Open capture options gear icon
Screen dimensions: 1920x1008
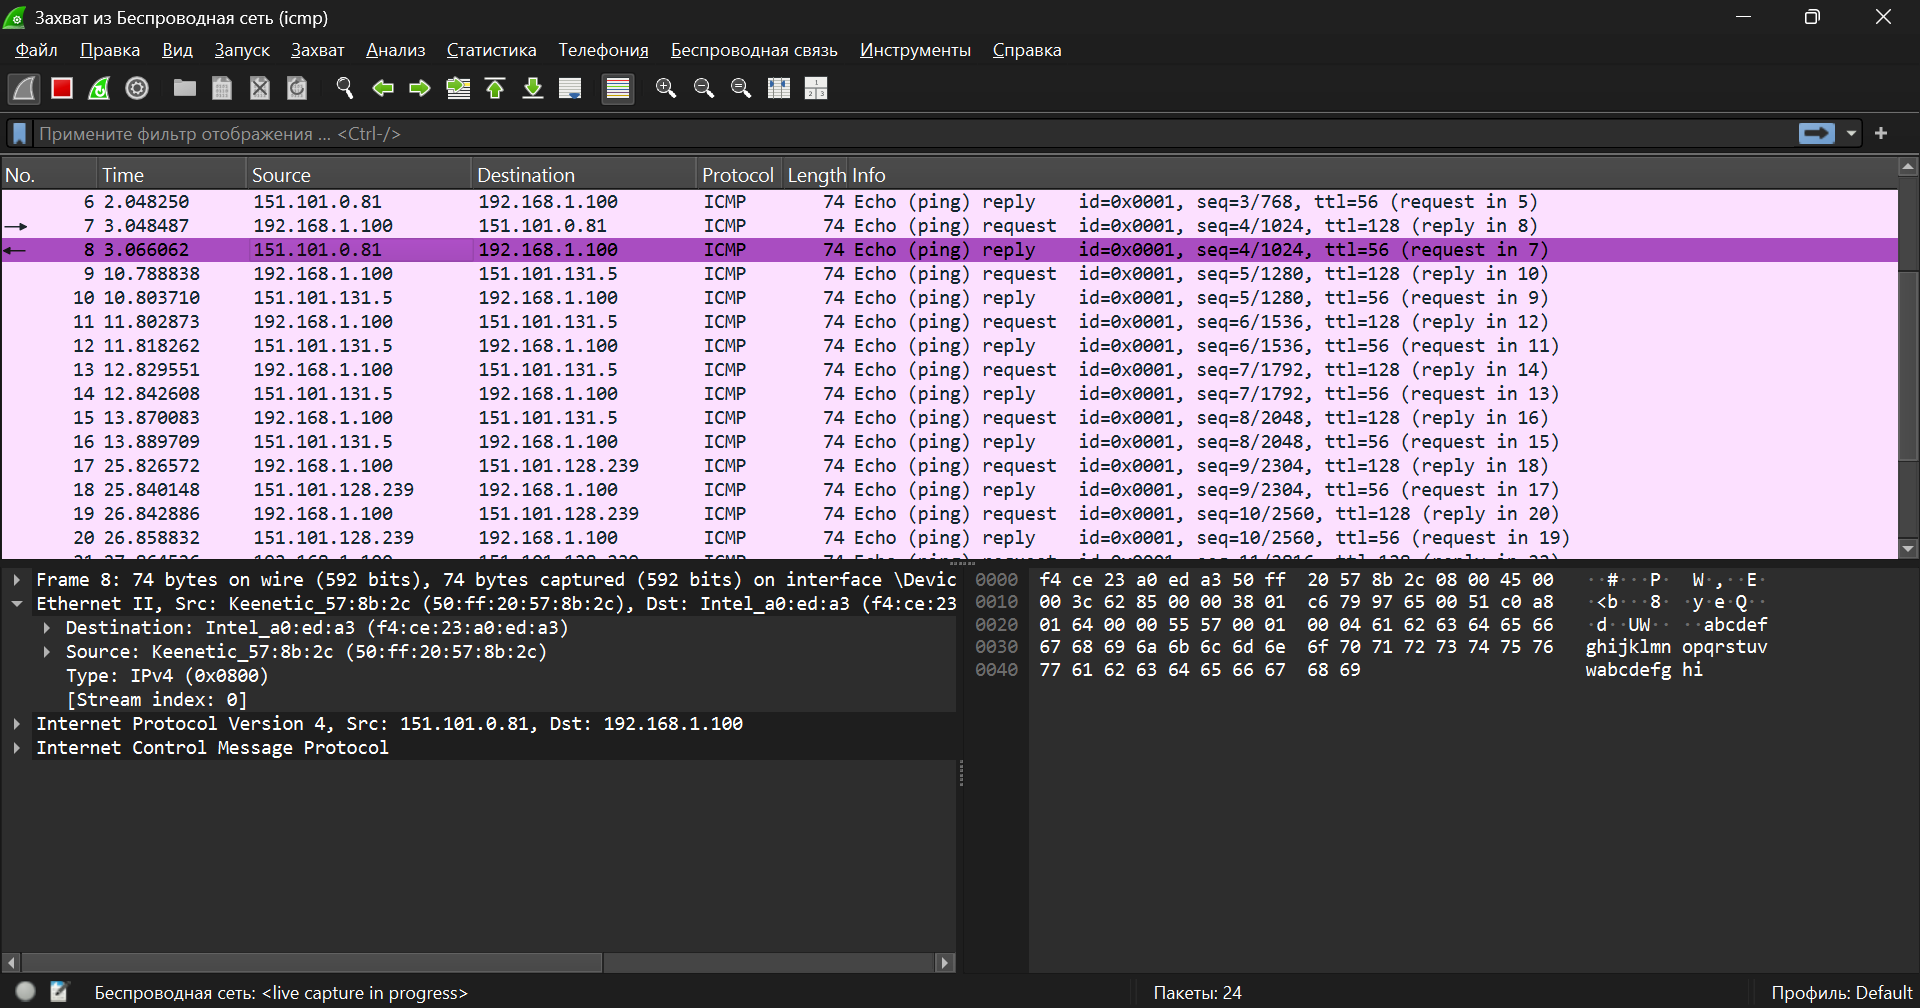pos(137,89)
